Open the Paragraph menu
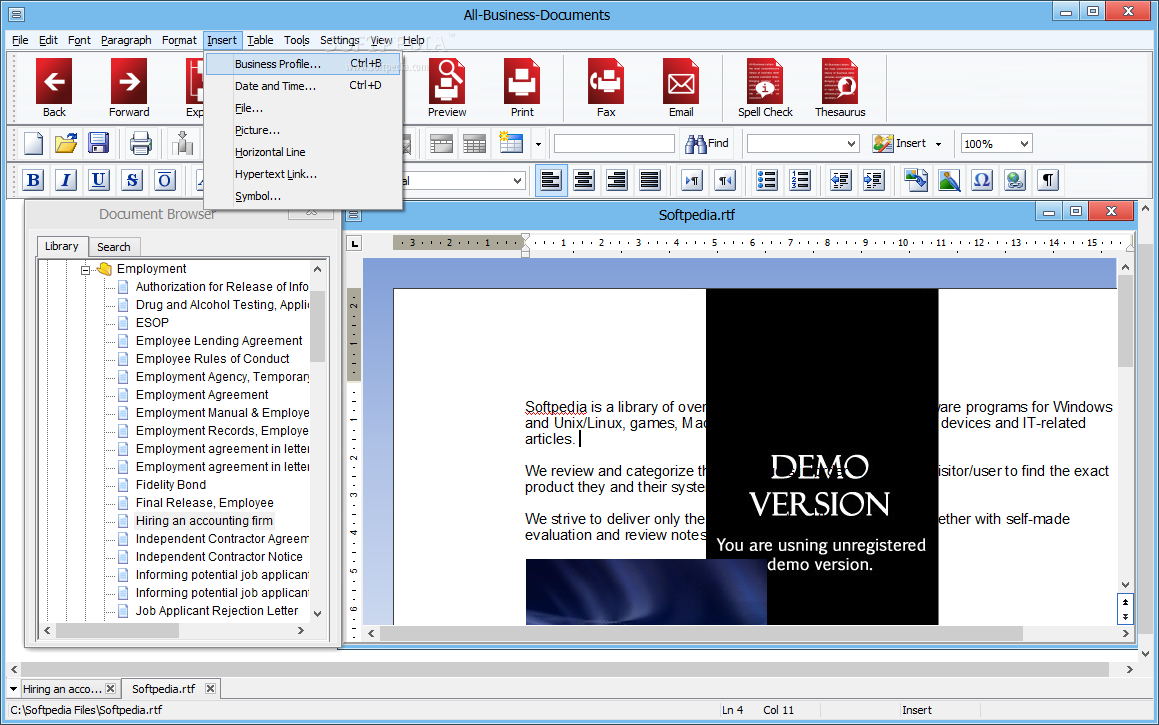 click(126, 40)
